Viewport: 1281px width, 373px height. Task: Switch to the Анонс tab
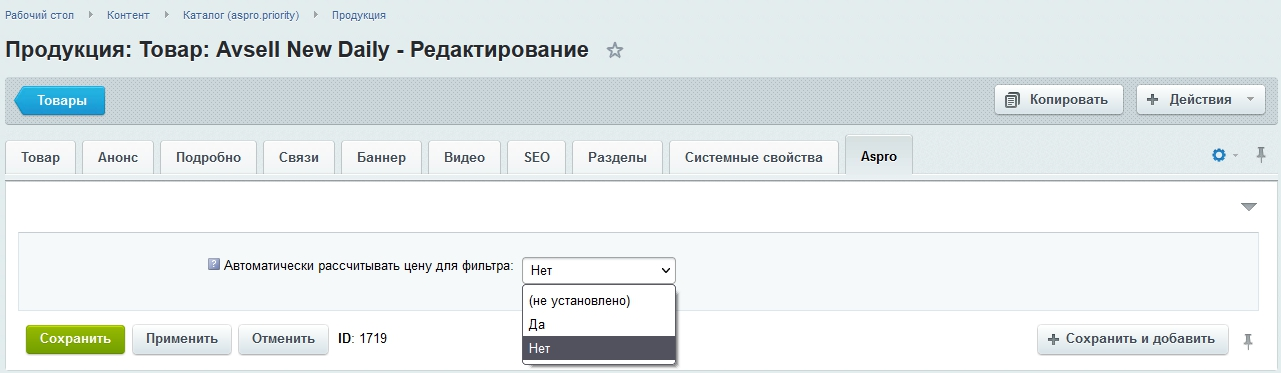[x=118, y=158]
